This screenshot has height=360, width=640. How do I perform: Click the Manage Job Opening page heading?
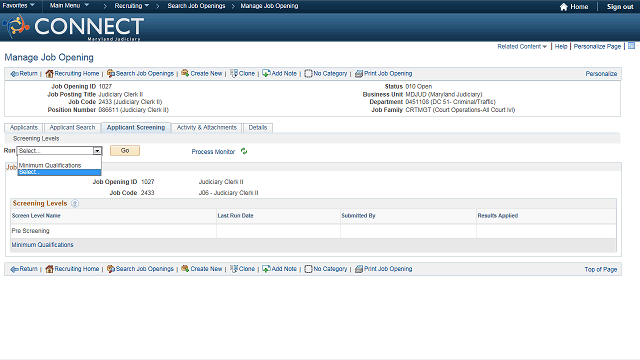click(x=49, y=58)
